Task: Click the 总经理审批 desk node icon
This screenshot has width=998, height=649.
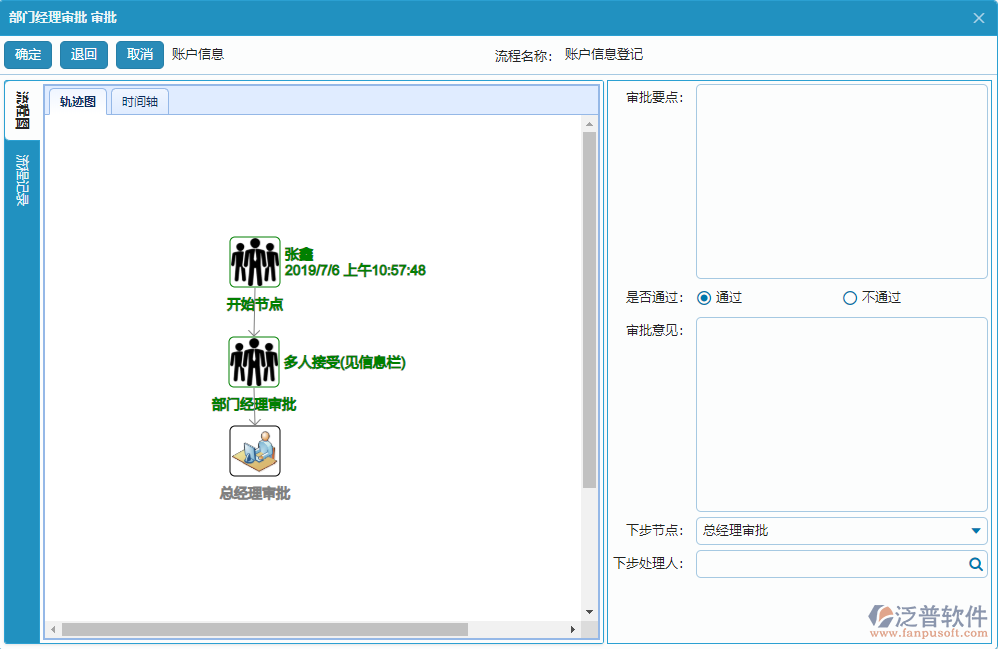Action: click(255, 450)
